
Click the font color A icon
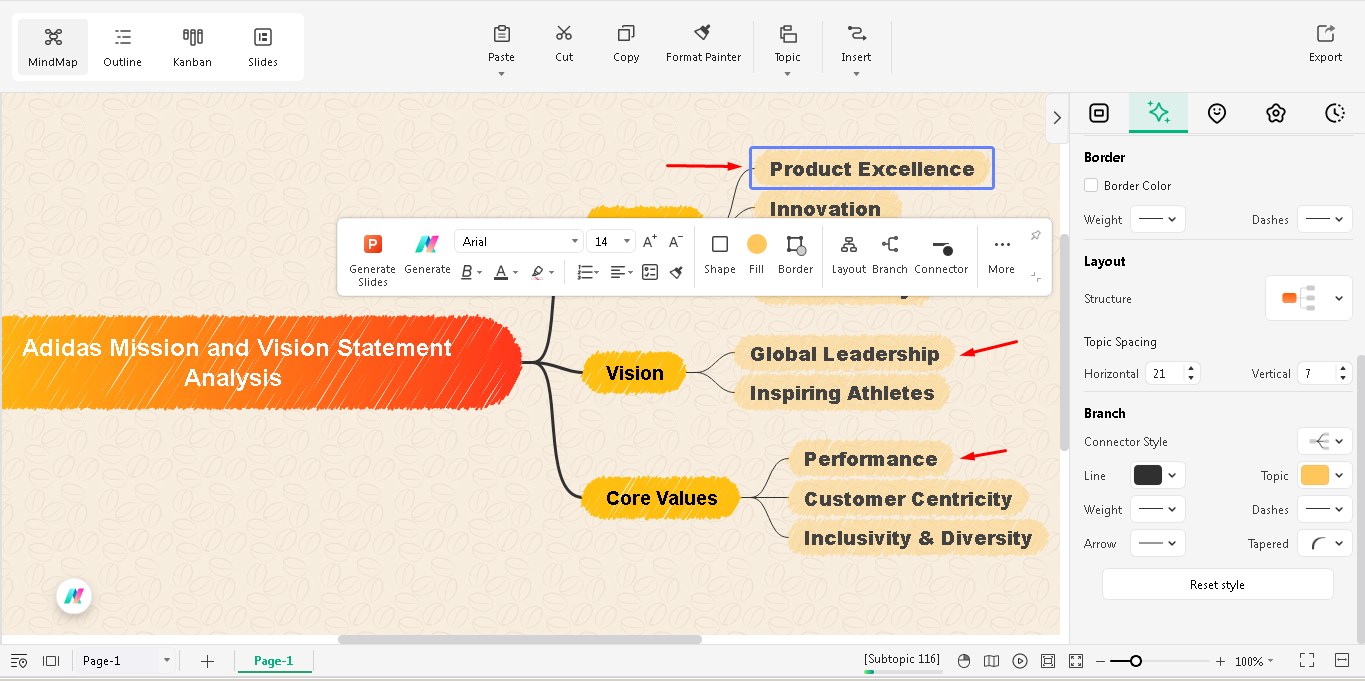(x=501, y=272)
